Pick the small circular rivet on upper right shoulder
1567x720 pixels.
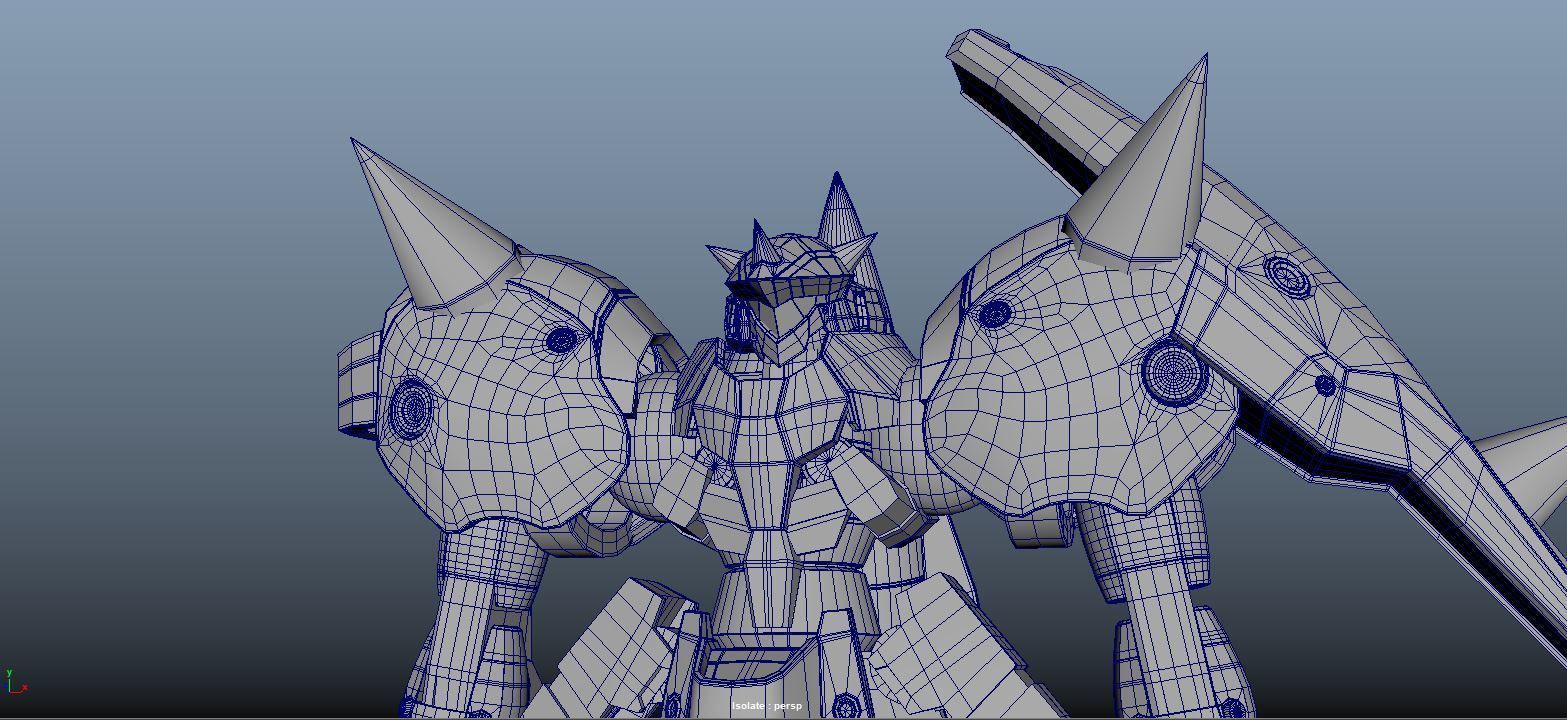click(x=994, y=314)
